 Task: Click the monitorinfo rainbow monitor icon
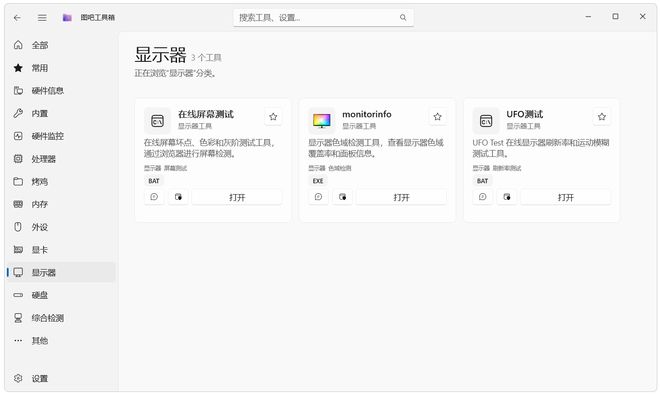tap(322, 121)
